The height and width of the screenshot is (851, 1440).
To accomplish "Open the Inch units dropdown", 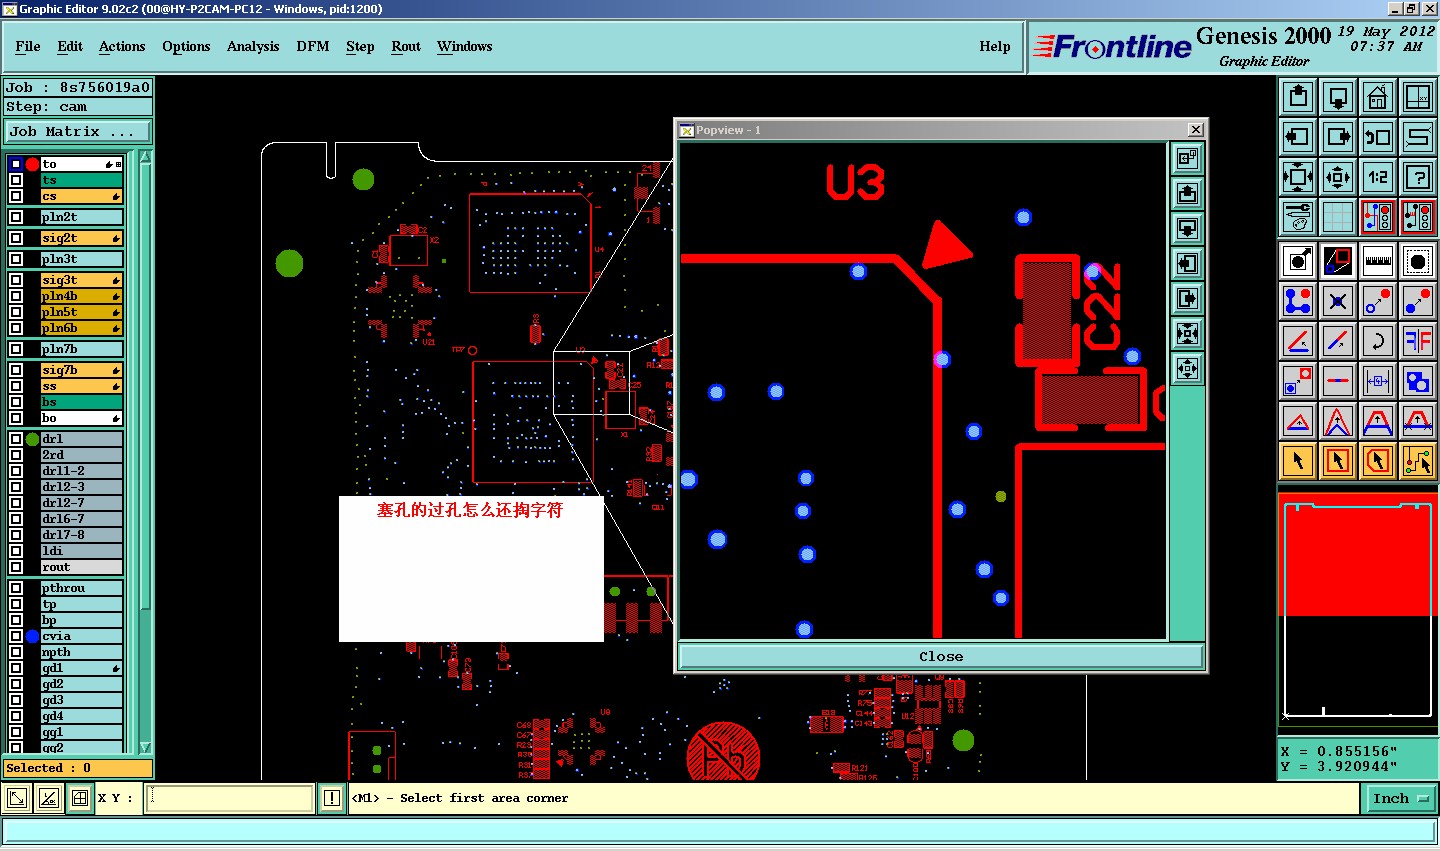I will (1400, 798).
